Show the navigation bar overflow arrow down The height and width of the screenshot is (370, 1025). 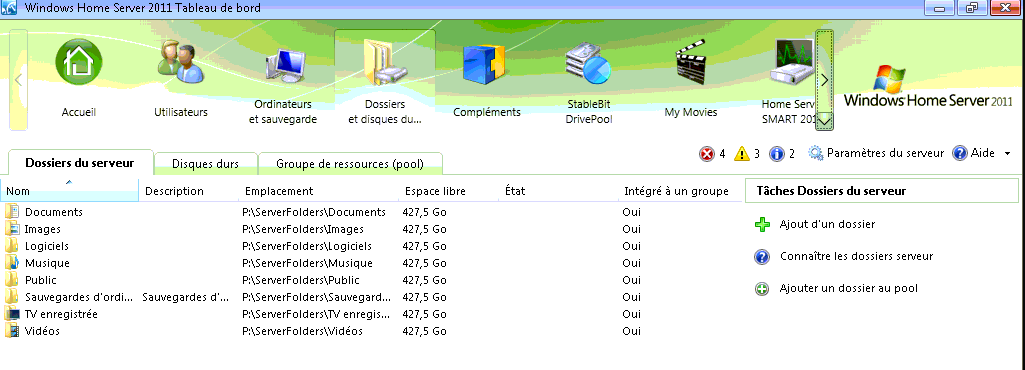(825, 120)
